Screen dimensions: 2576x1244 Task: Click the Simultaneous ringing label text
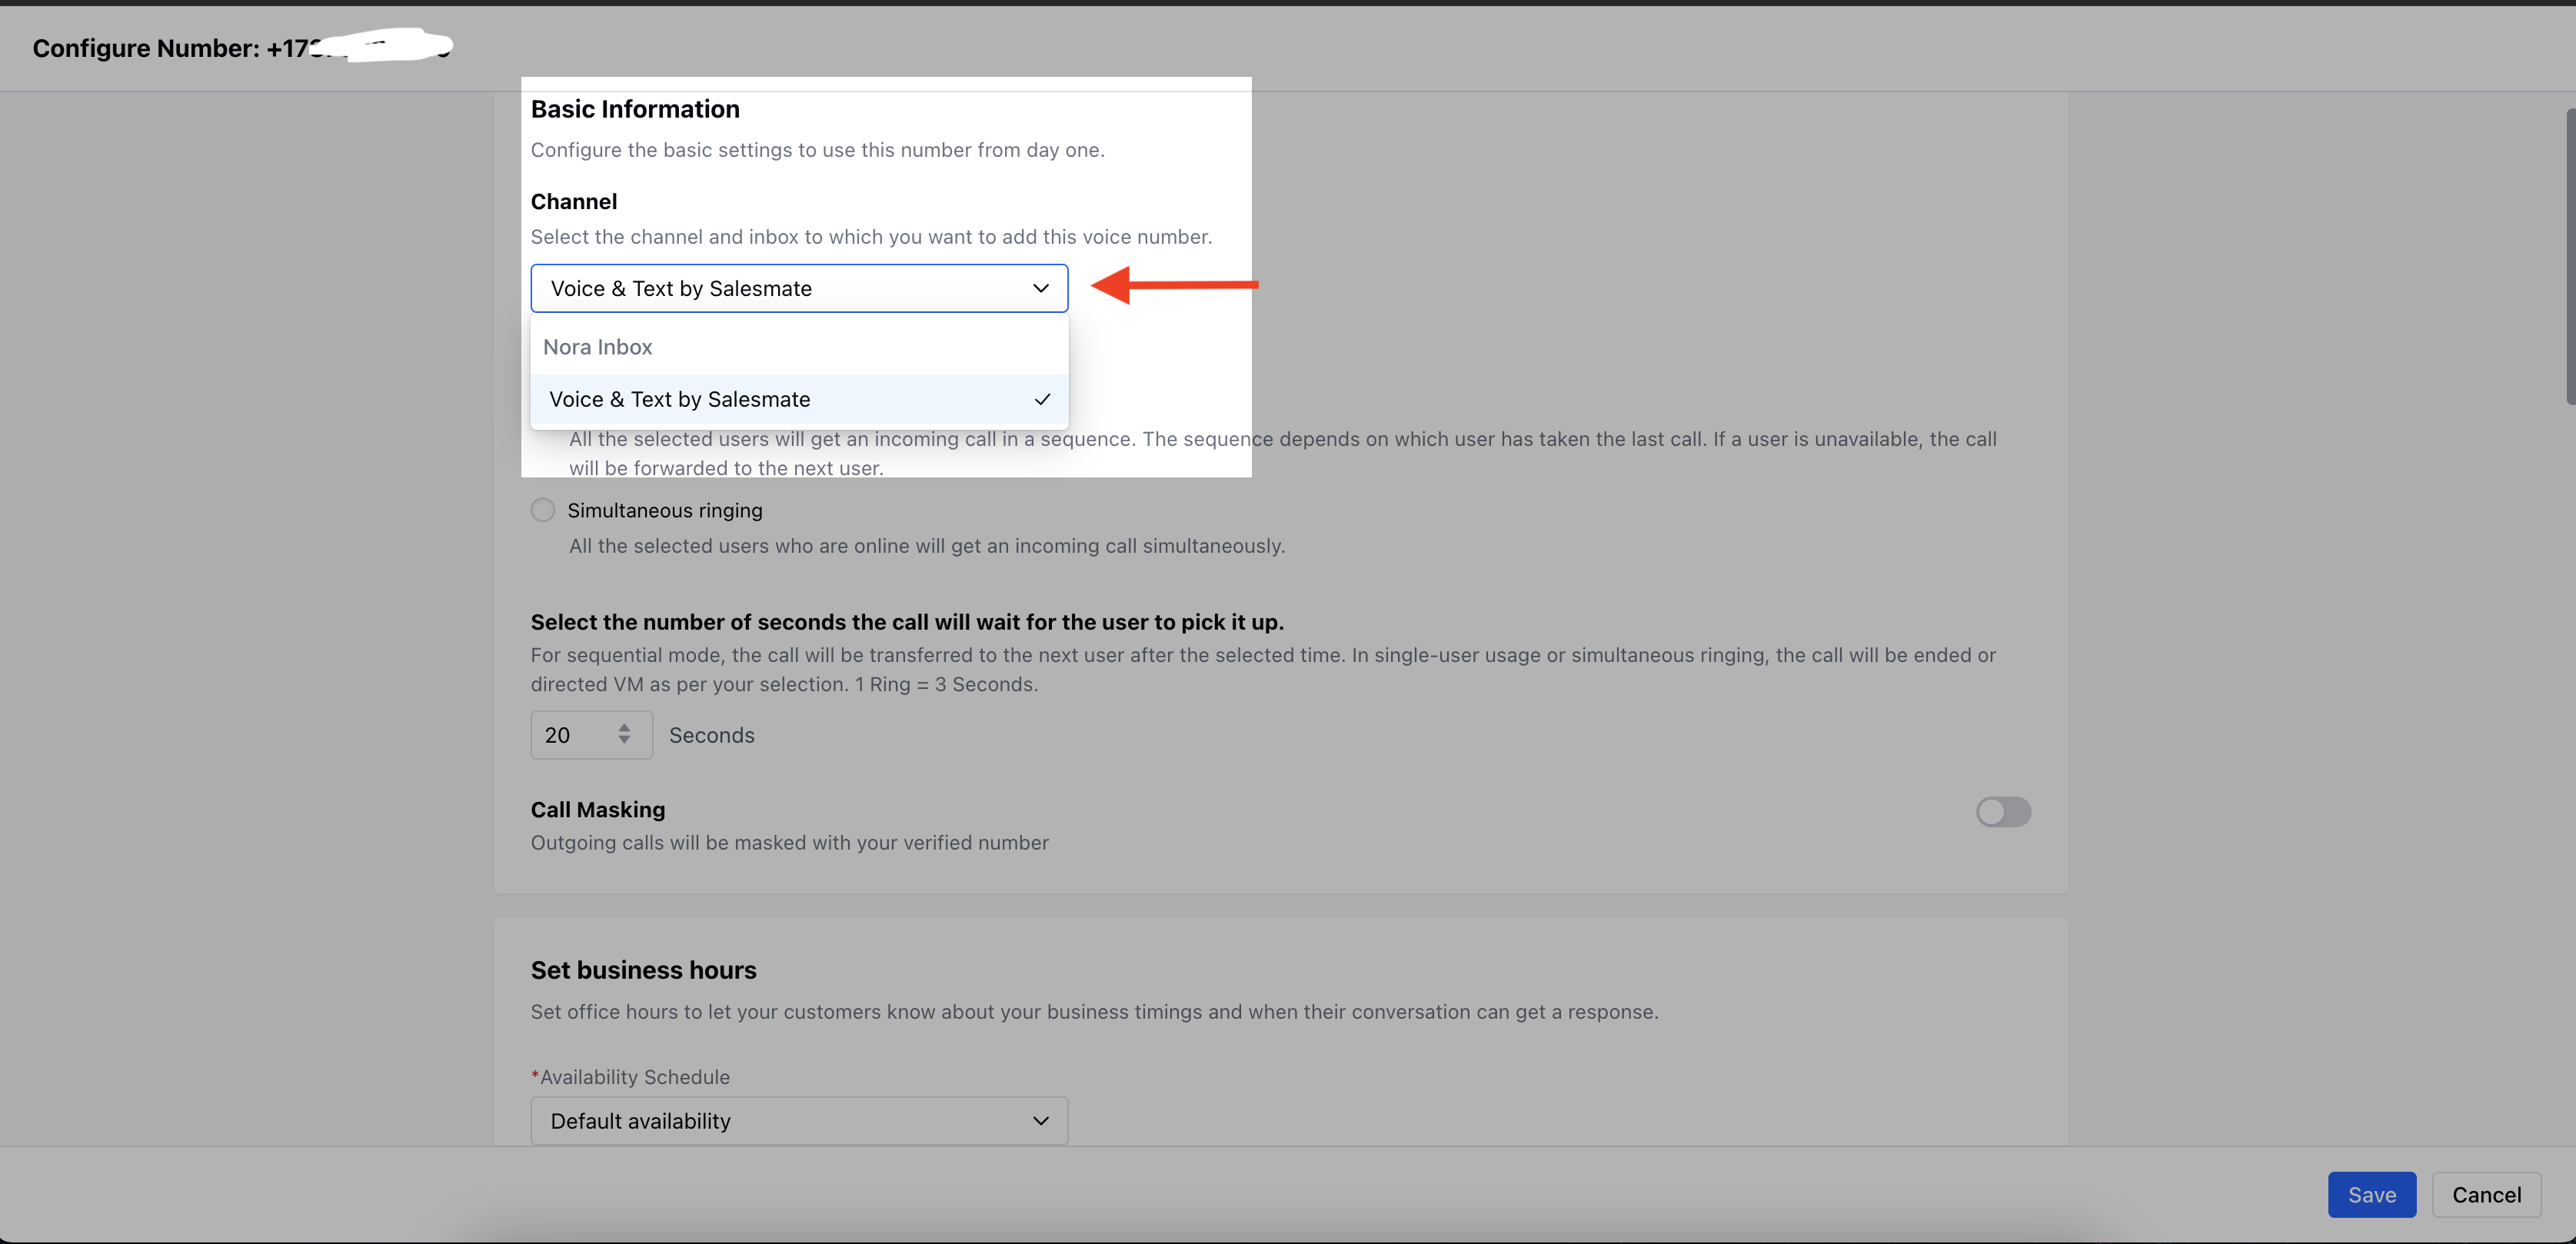tap(665, 510)
